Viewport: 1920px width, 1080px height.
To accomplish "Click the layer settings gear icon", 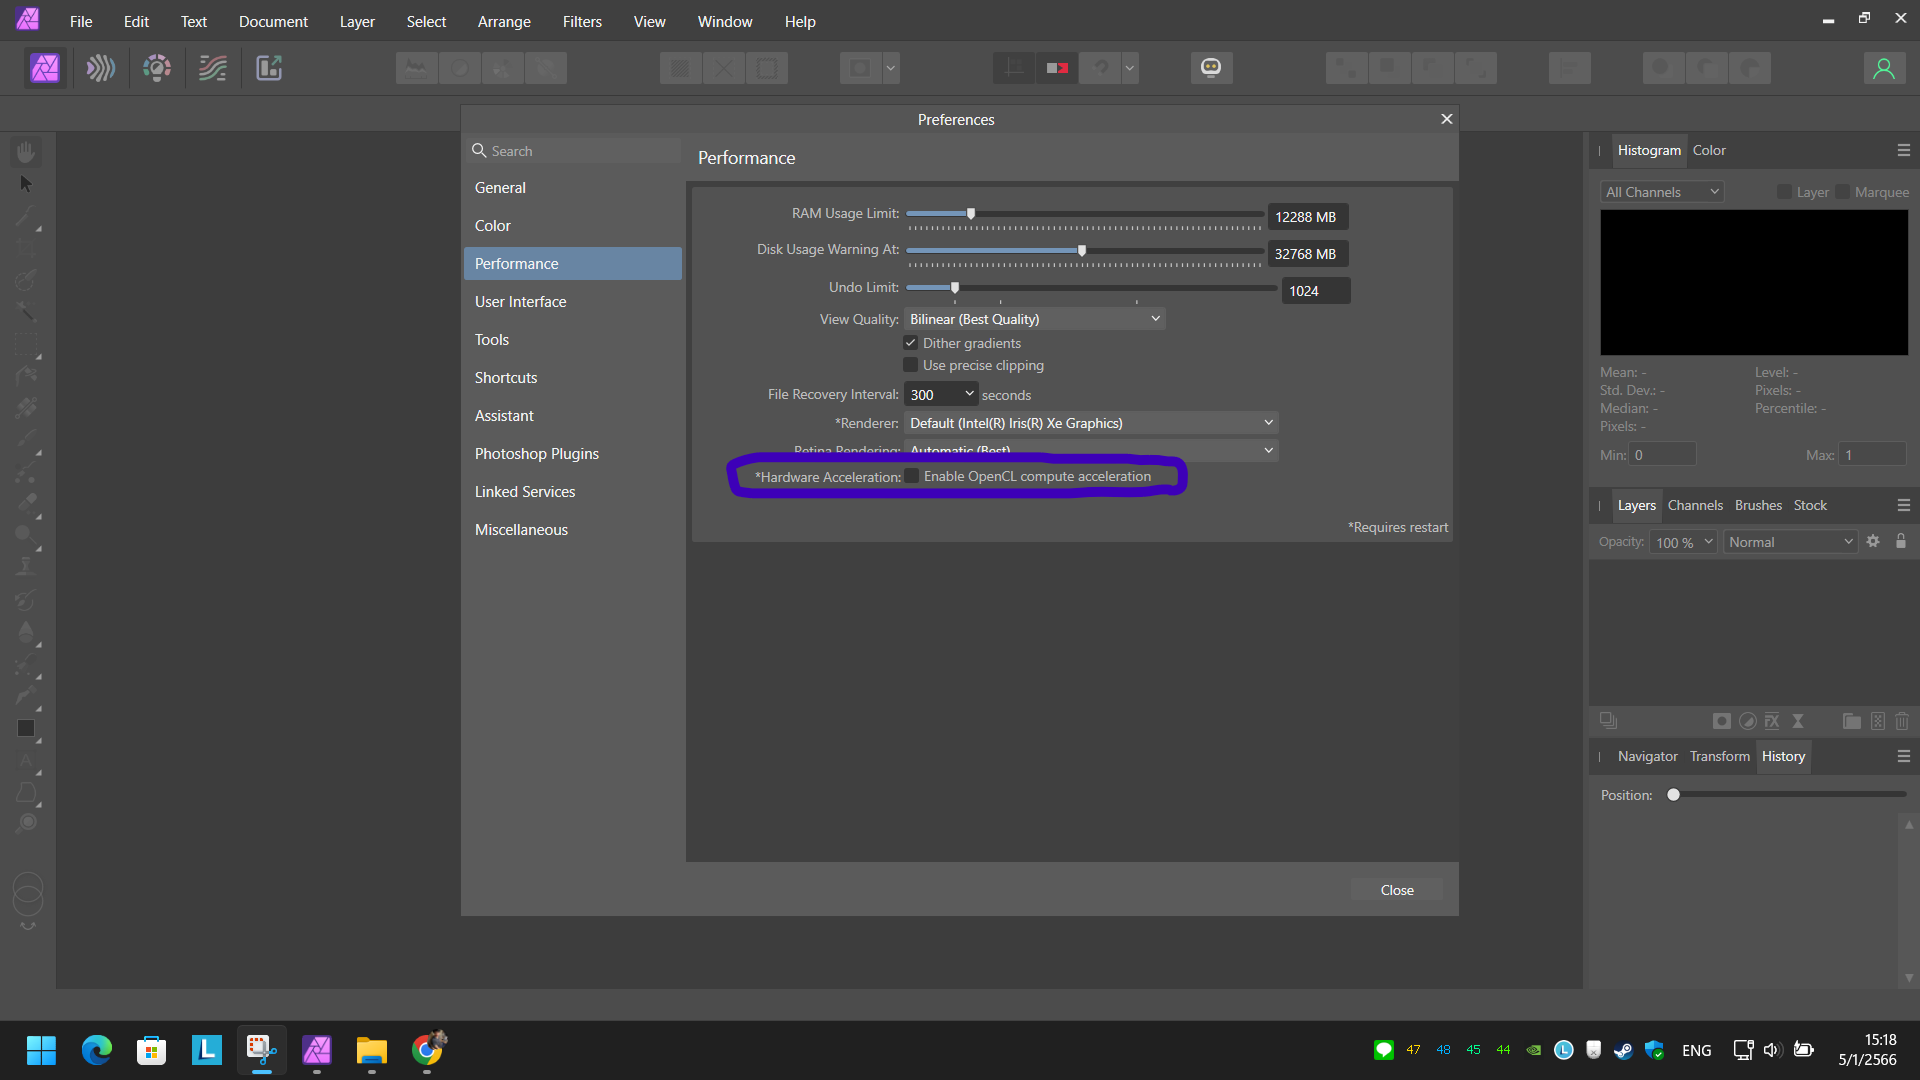I will pyautogui.click(x=1873, y=541).
